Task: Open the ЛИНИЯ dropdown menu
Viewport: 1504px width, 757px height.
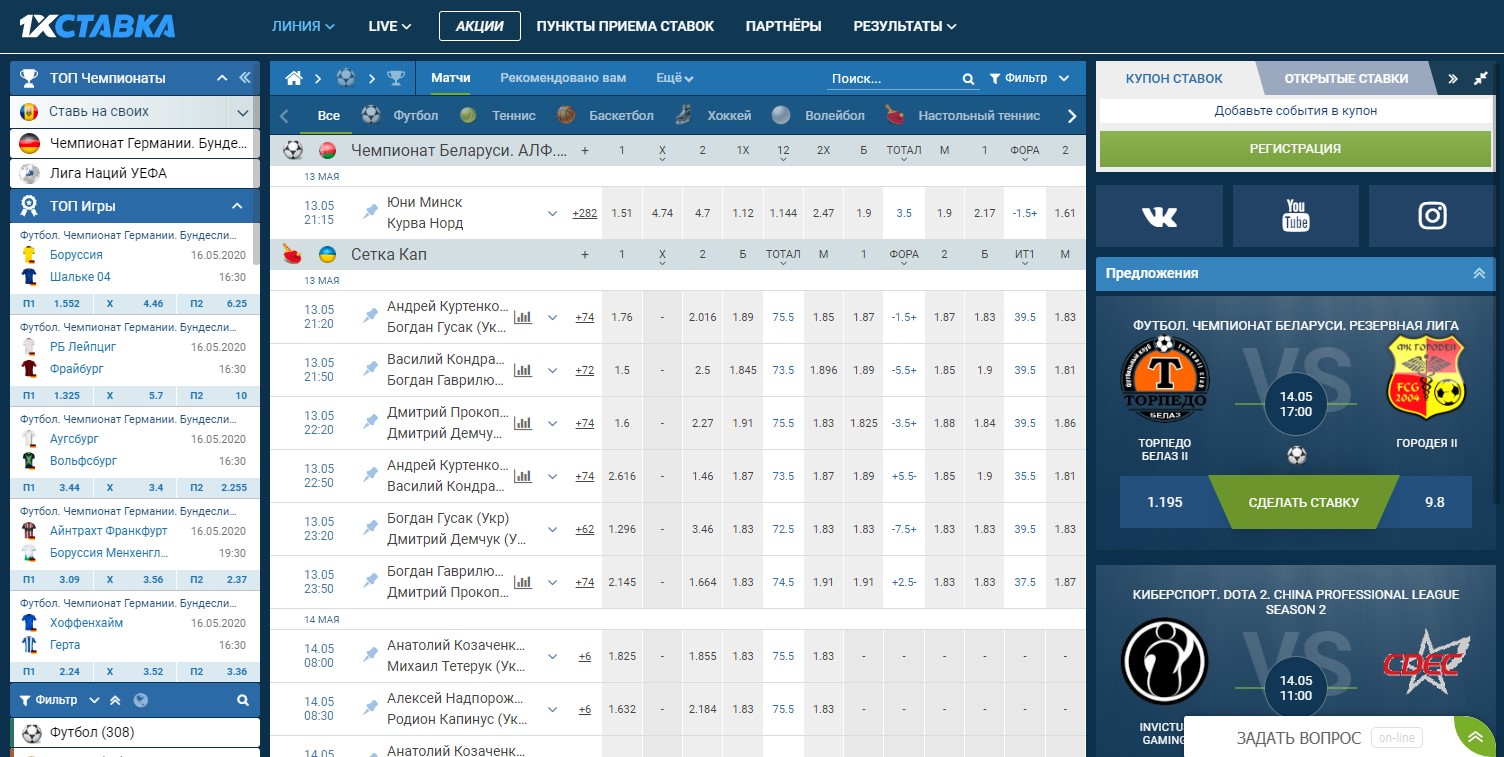Action: click(x=303, y=26)
